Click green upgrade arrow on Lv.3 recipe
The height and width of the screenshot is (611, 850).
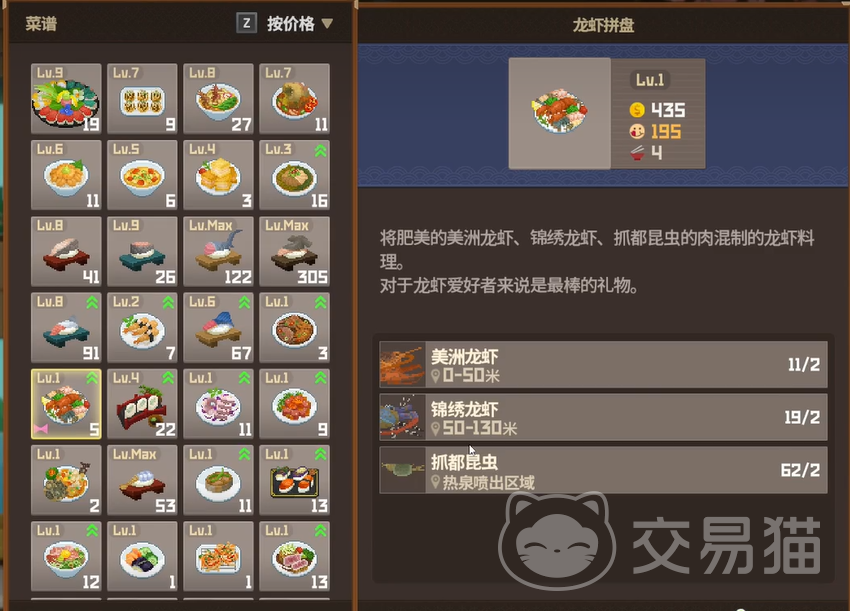click(x=321, y=151)
